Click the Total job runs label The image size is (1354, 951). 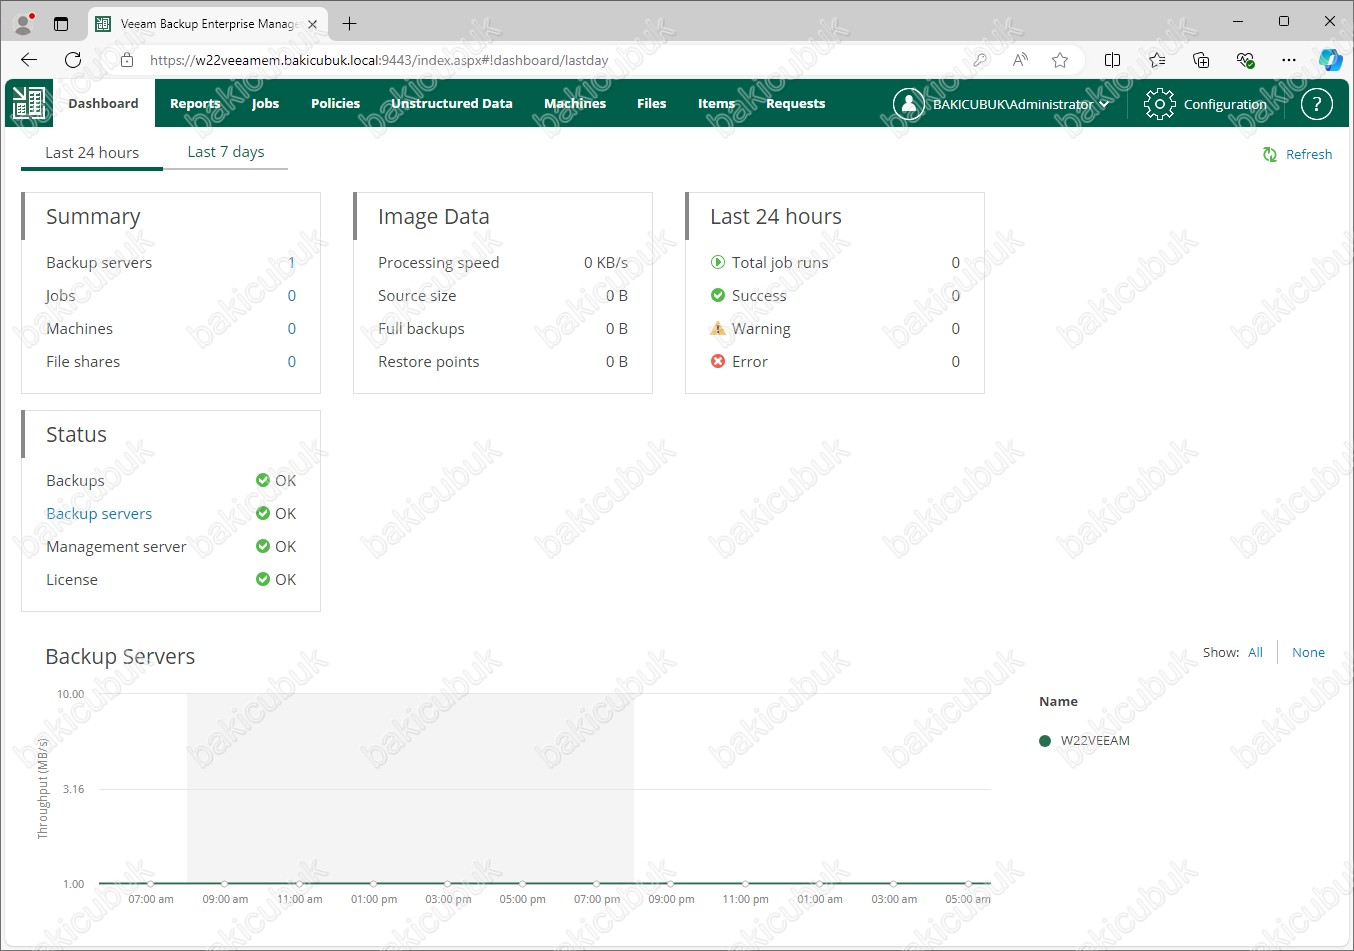(780, 262)
